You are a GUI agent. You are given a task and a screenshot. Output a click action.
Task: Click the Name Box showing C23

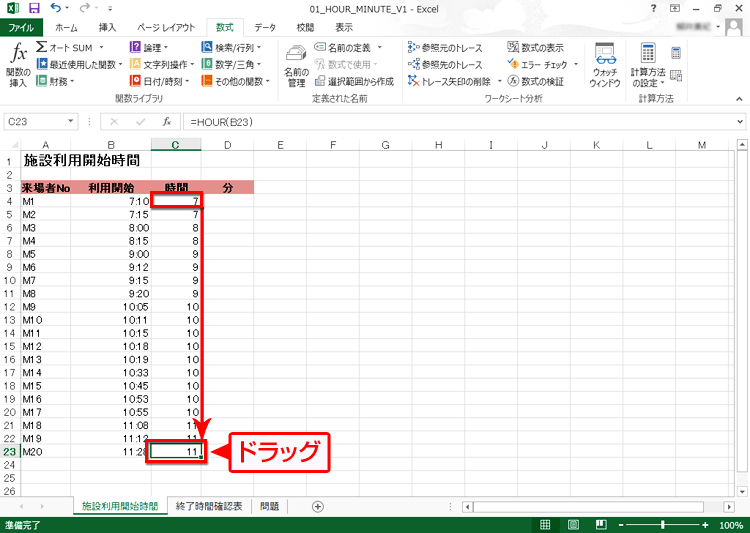click(x=35, y=122)
